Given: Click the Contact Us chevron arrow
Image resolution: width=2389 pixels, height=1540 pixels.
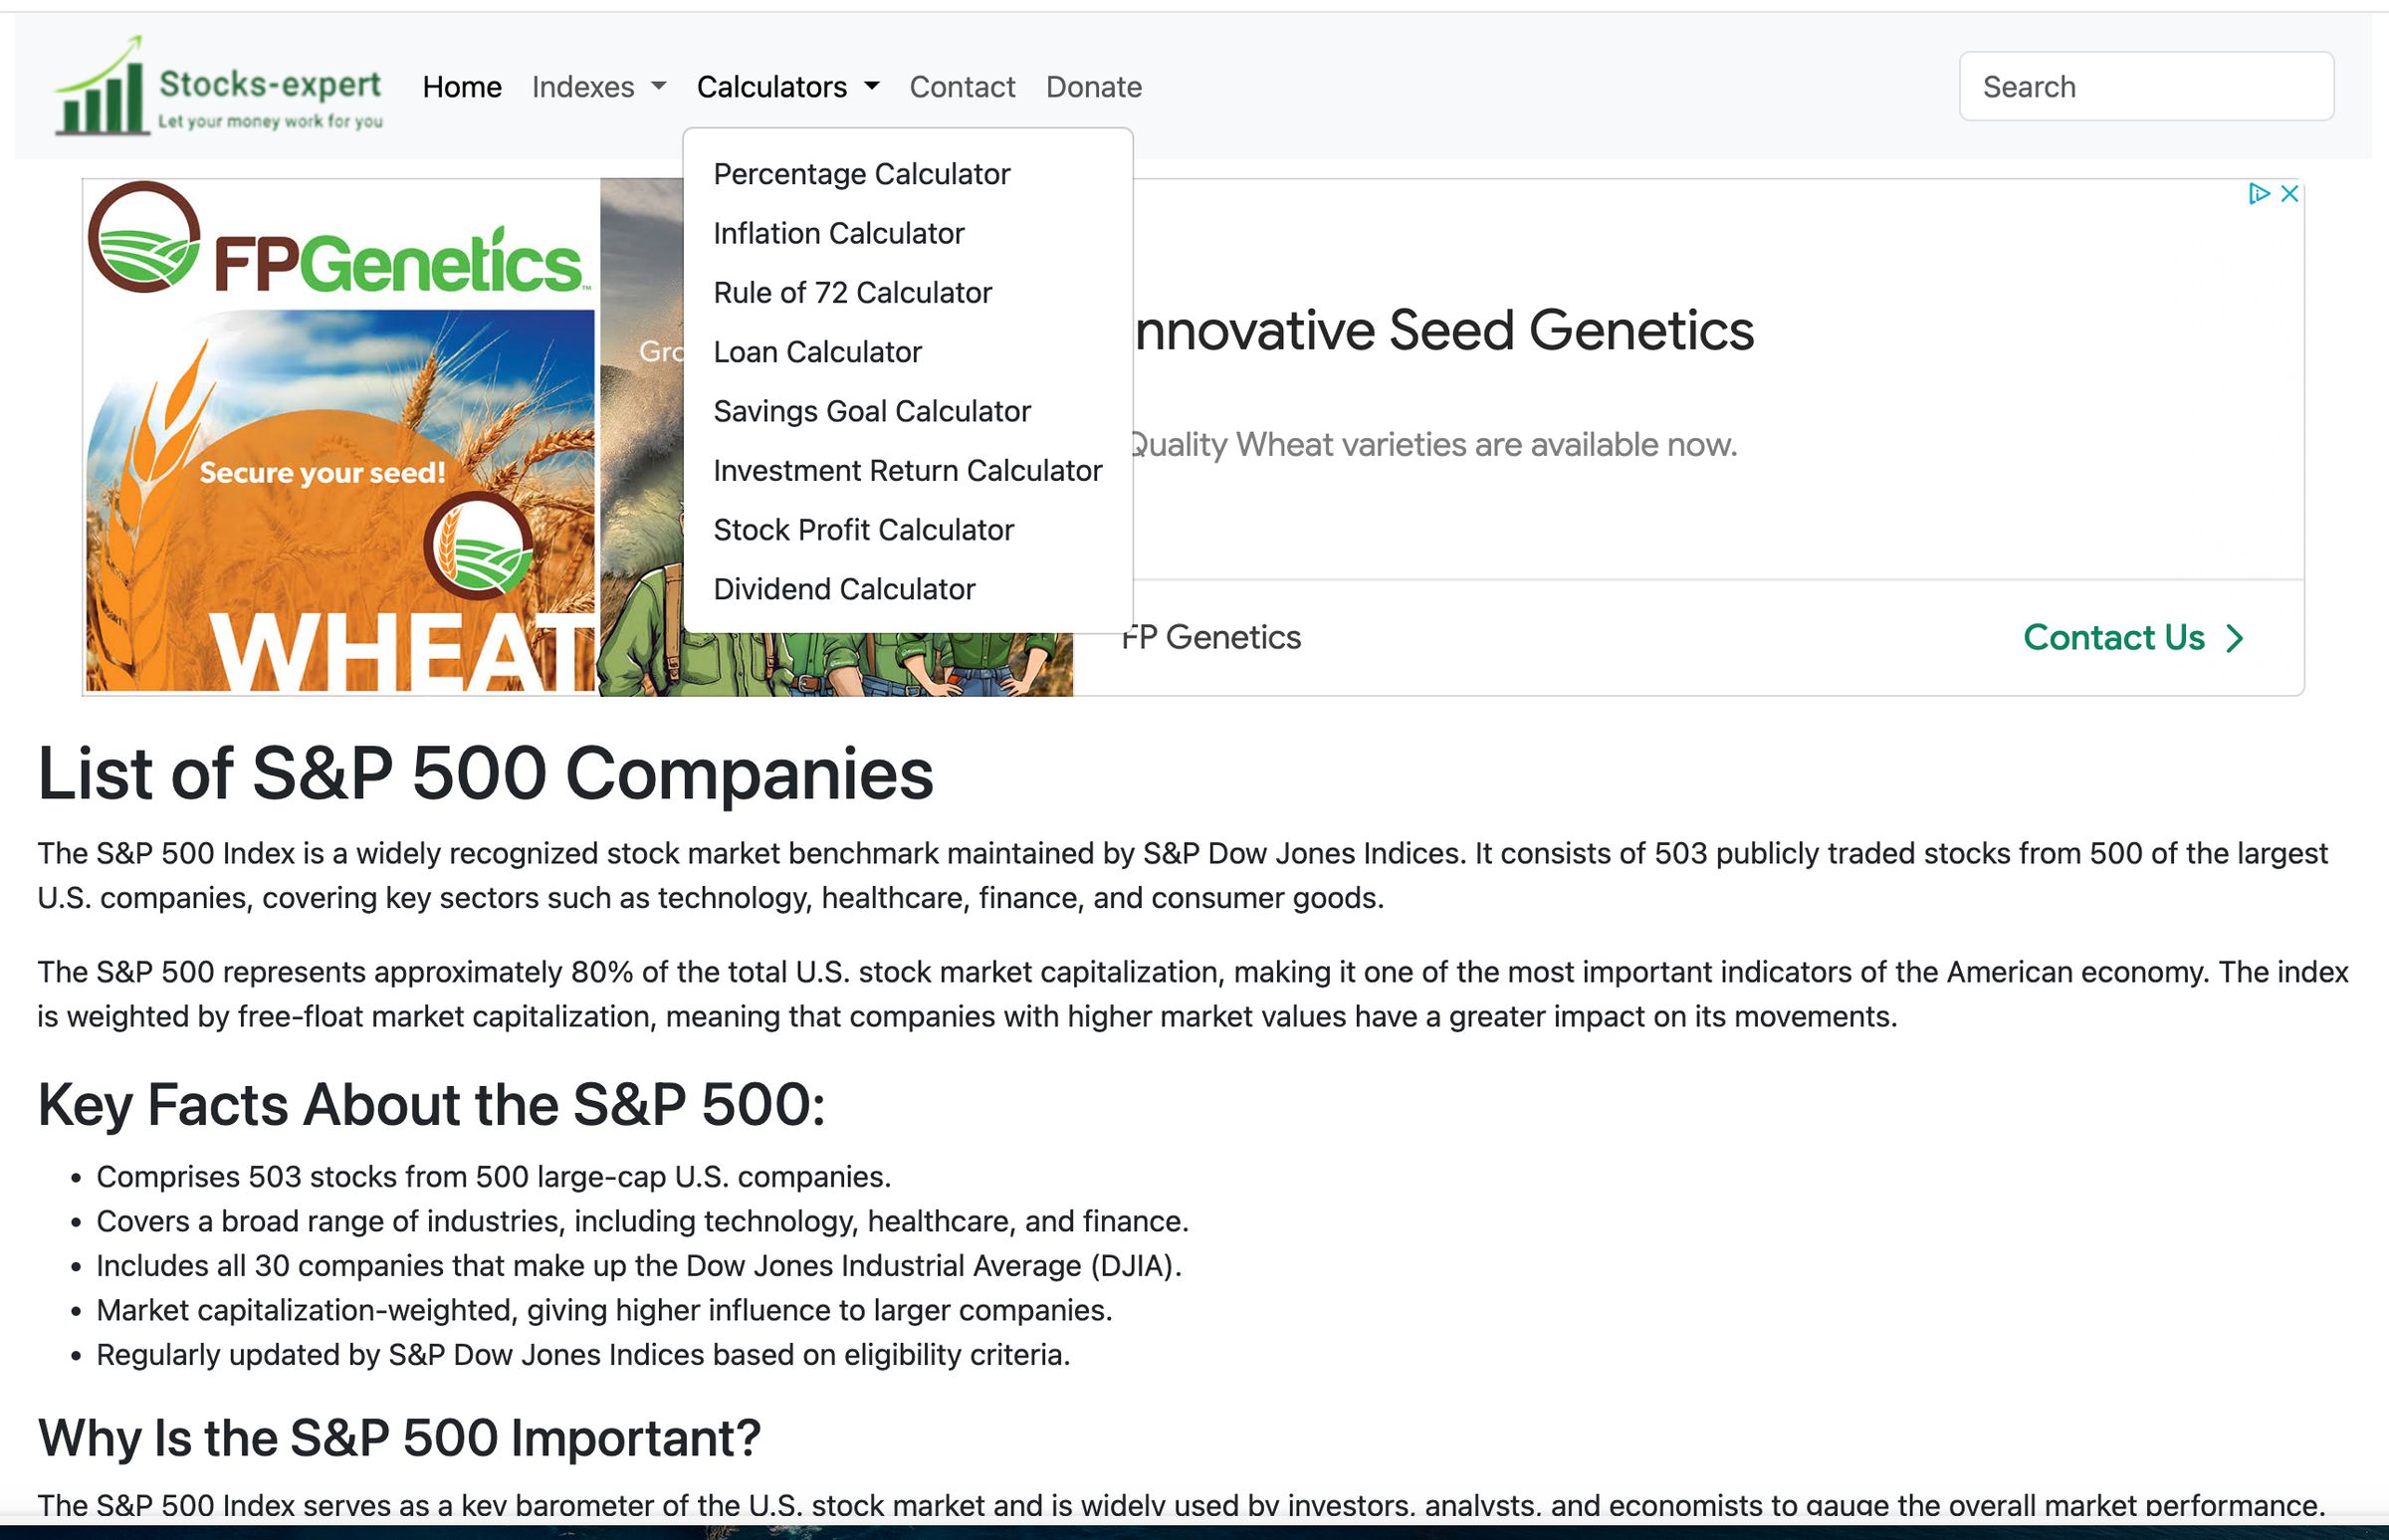Looking at the screenshot, I should pyautogui.click(x=2235, y=638).
